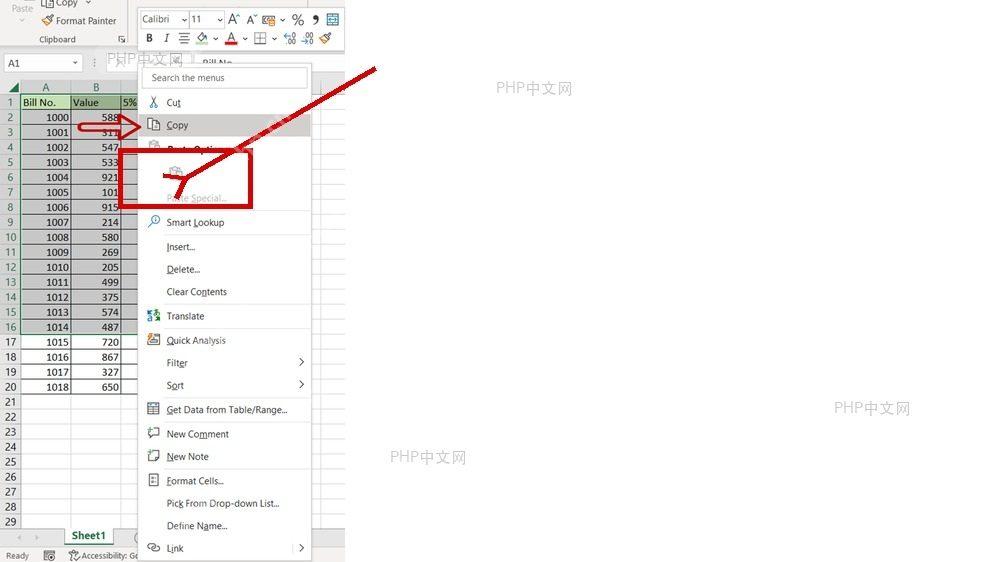Expand the Accounting Number Format dropdown arrow
The image size is (1000, 562).
pos(282,20)
